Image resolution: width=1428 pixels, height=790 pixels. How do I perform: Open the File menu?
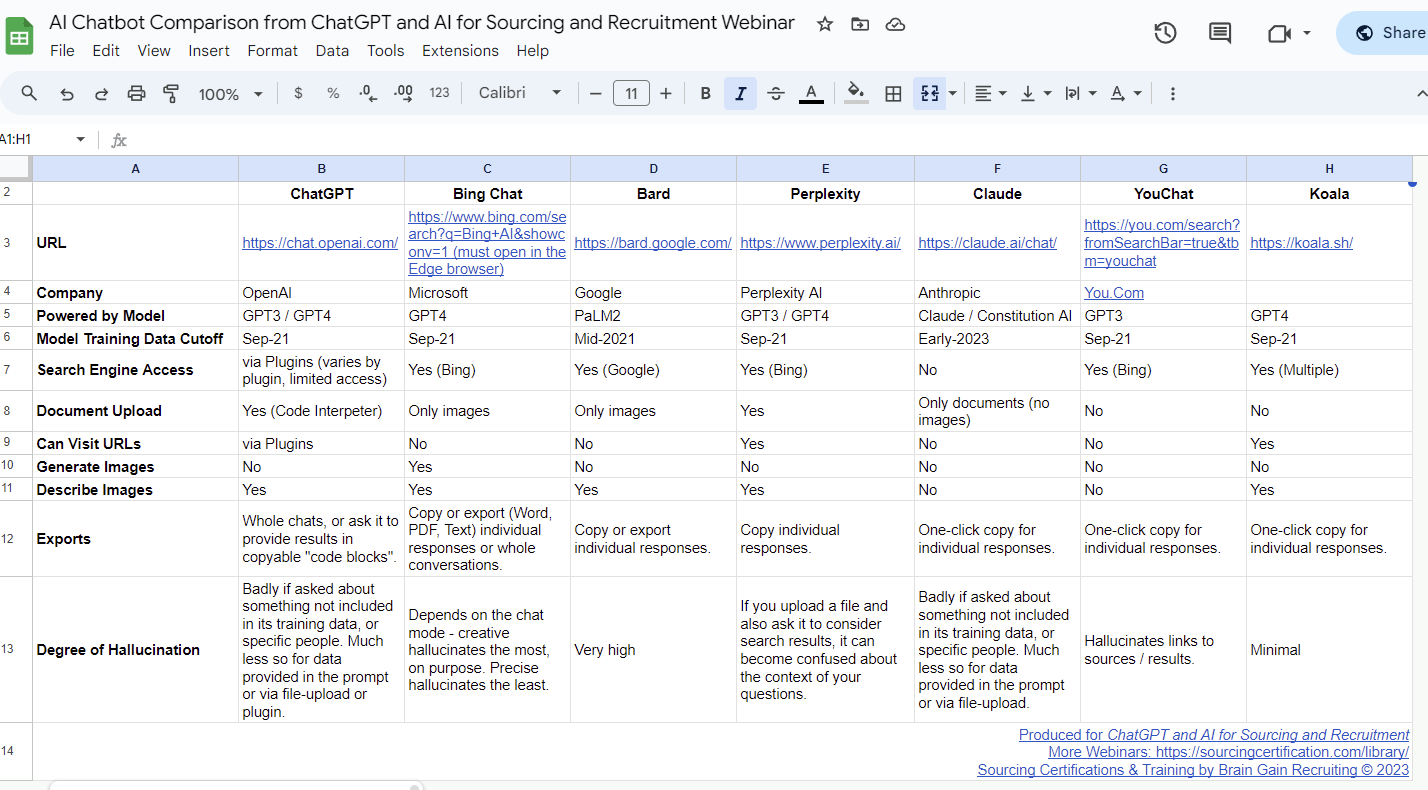(62, 51)
